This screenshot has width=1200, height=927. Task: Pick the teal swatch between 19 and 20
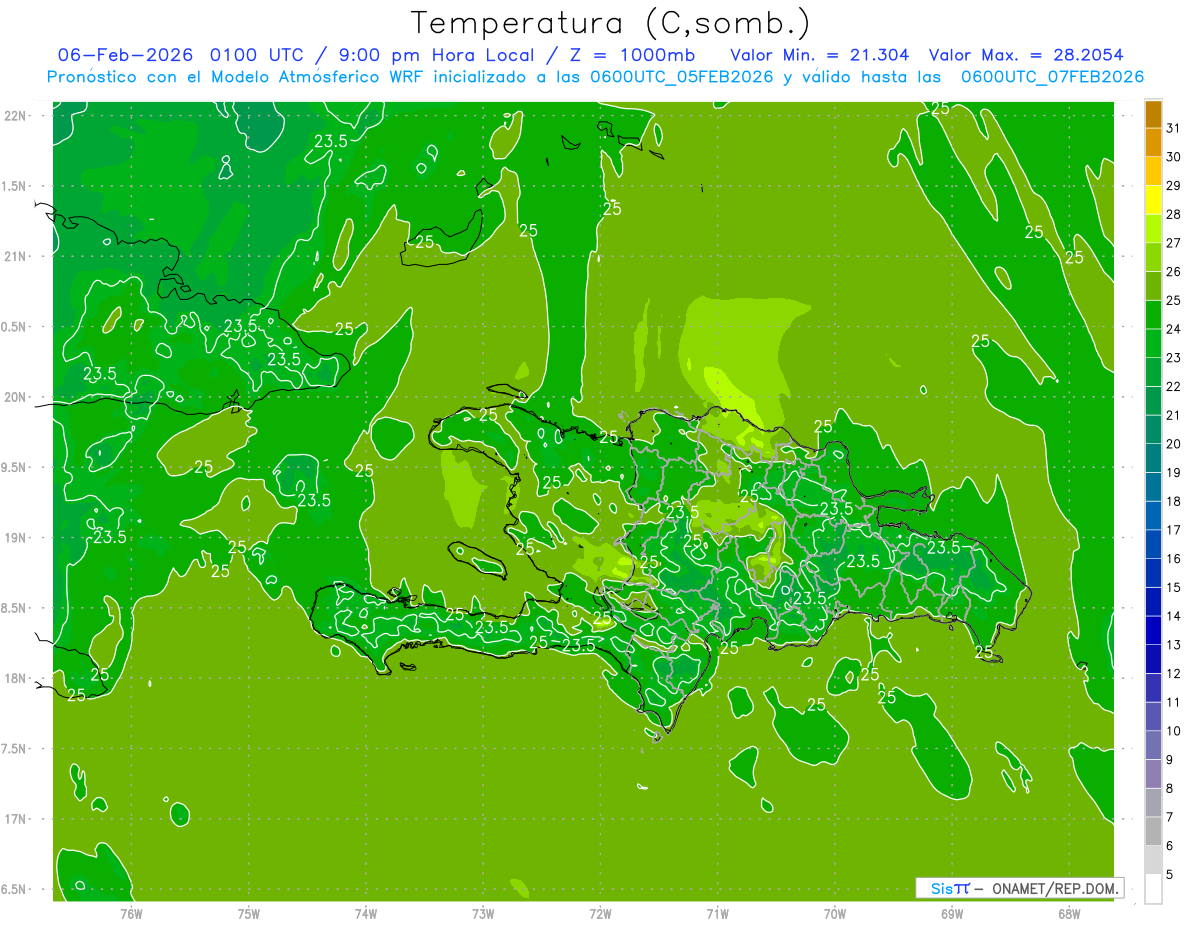pos(1153,459)
